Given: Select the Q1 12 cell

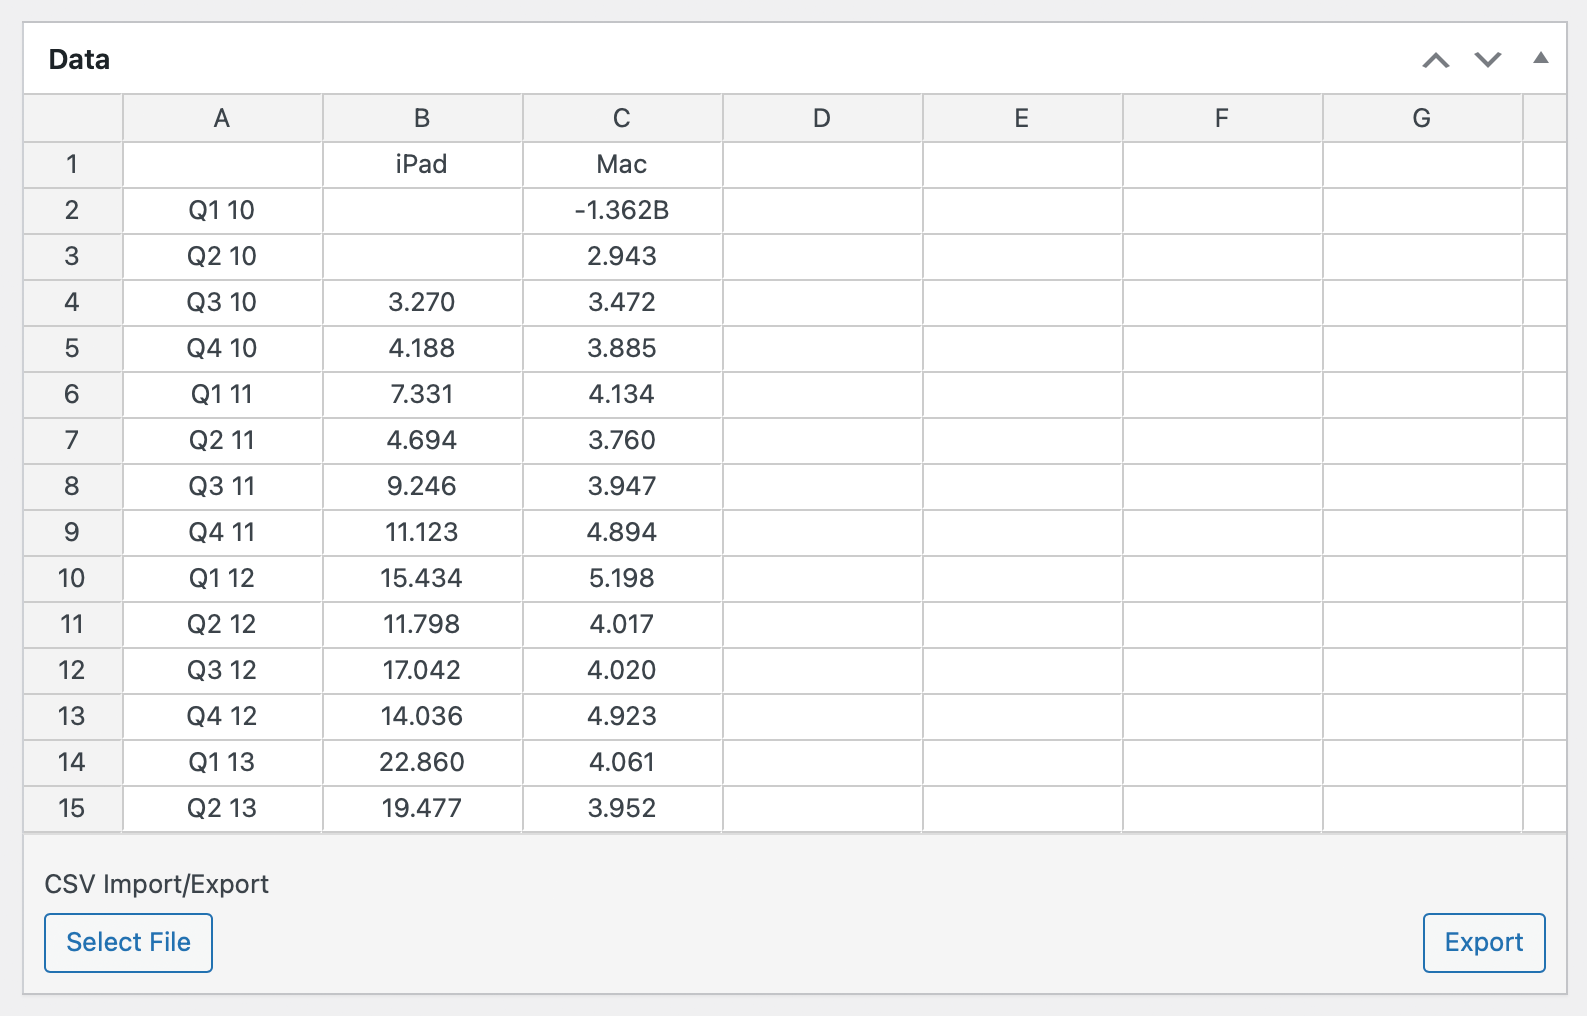Looking at the screenshot, I should pos(222,578).
